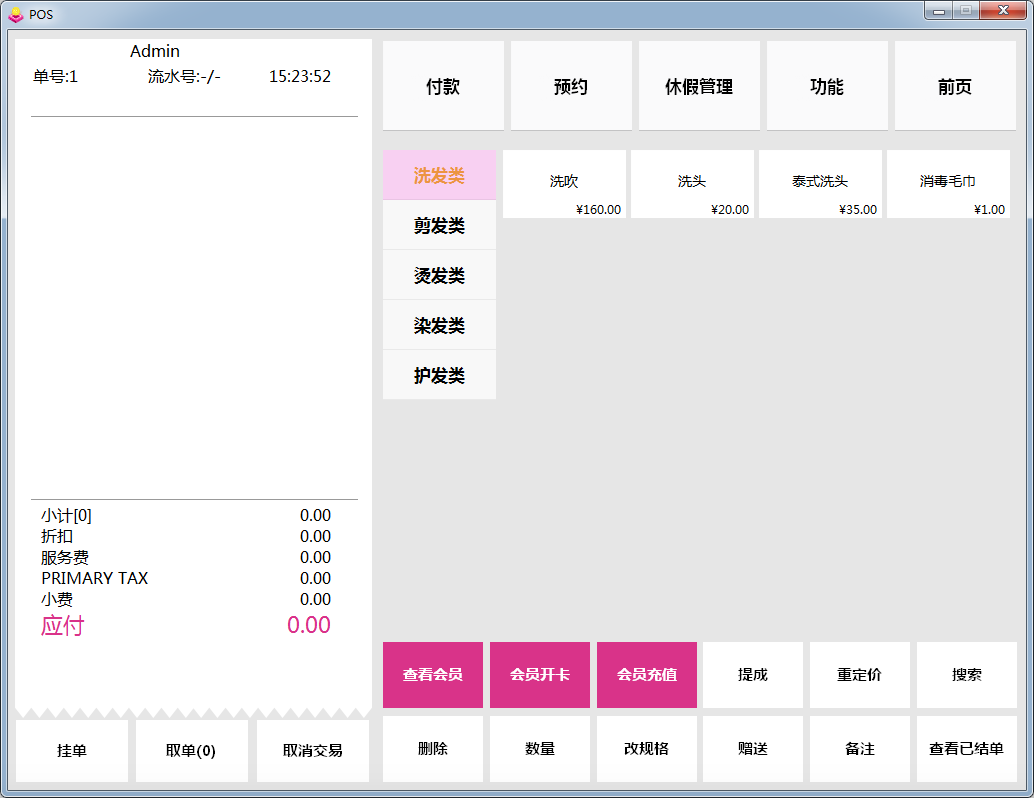1034x798 pixels.
Task: Go to 前页 previous page
Action: pyautogui.click(x=954, y=87)
